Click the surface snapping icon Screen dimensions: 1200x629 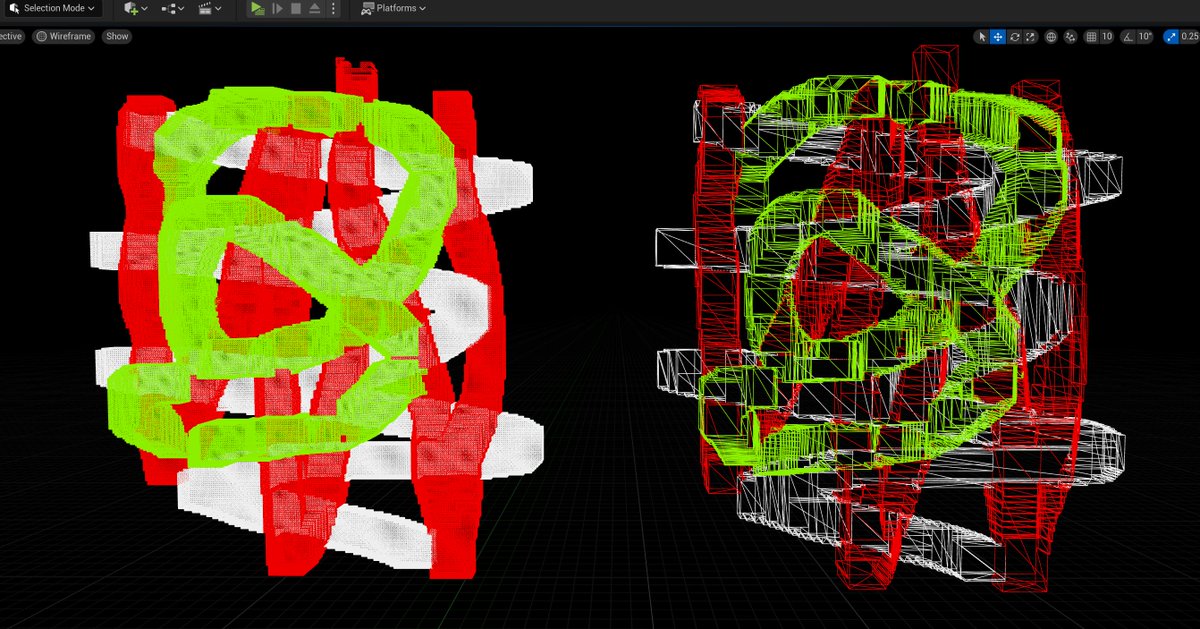(x=1071, y=36)
